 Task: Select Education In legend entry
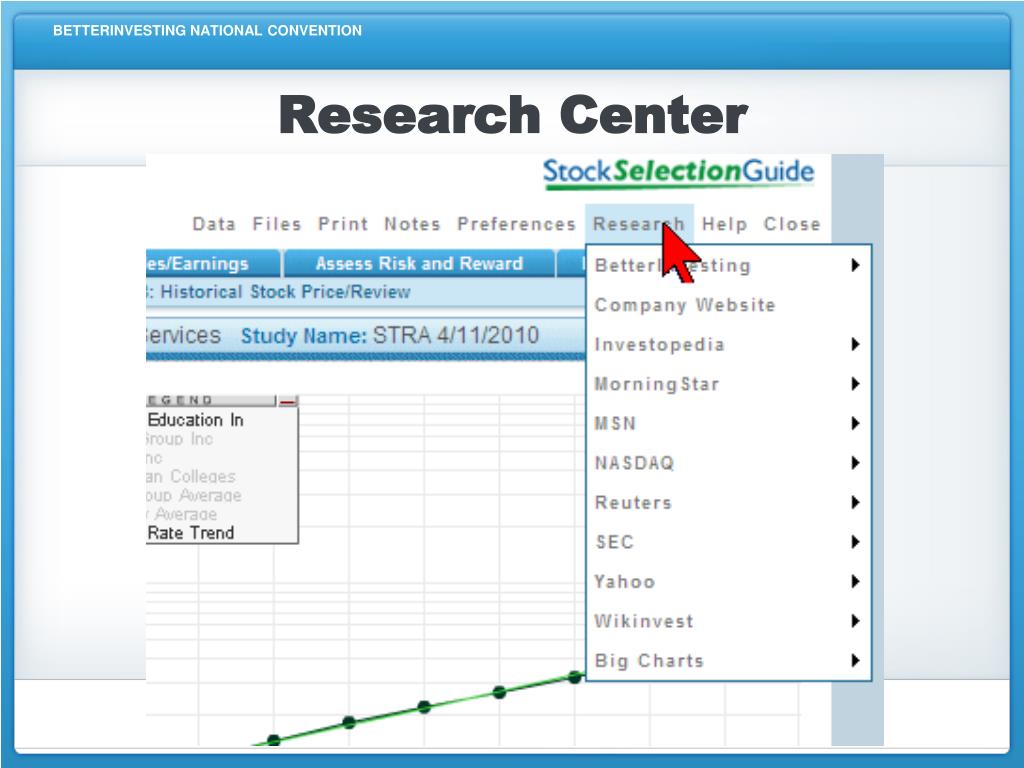point(195,420)
